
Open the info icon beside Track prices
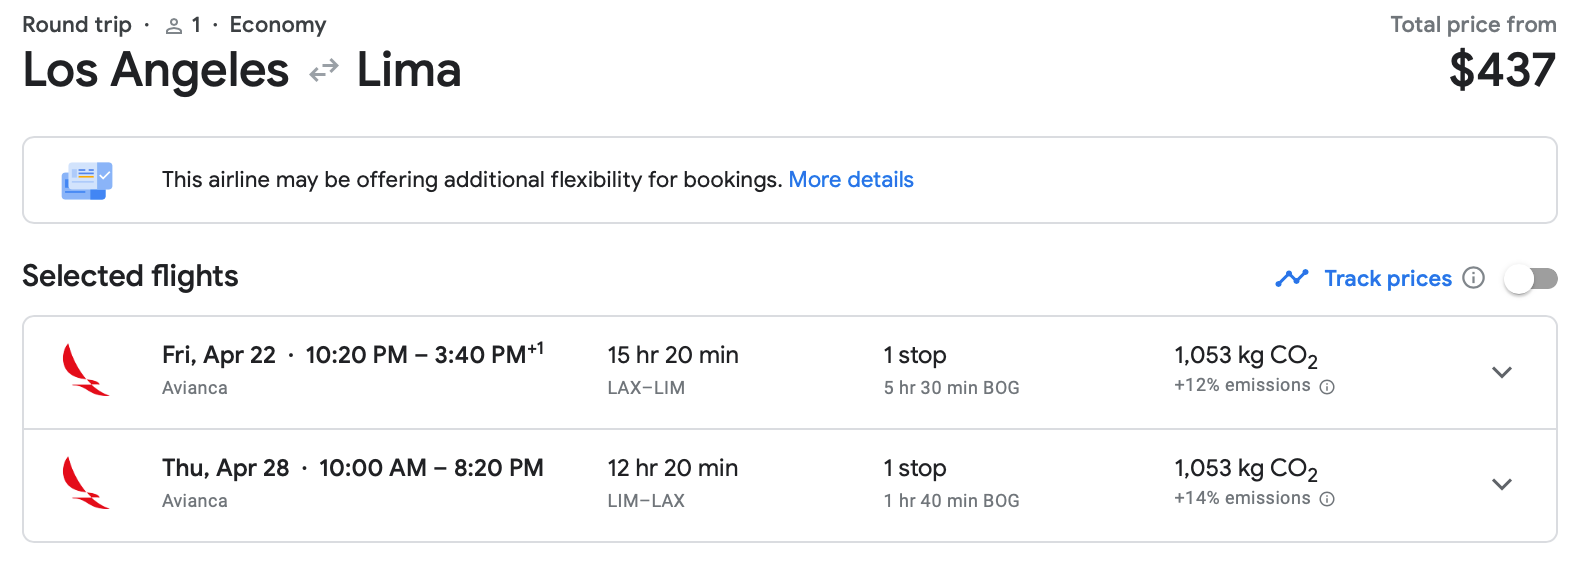1473,278
